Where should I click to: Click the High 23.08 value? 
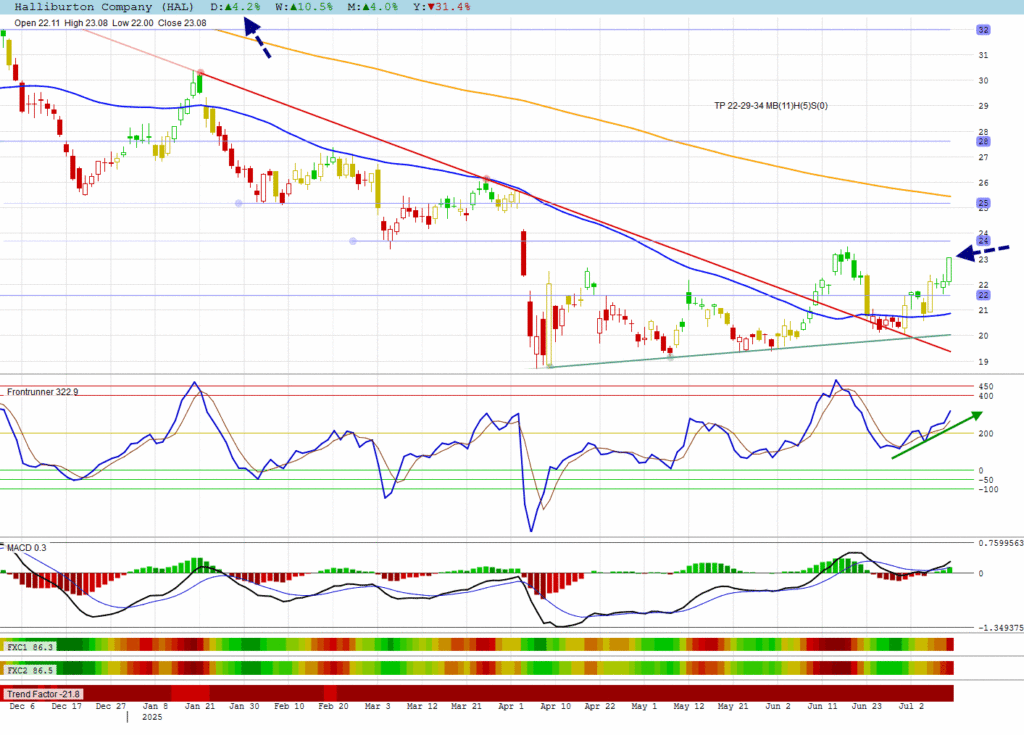pyautogui.click(x=86, y=23)
